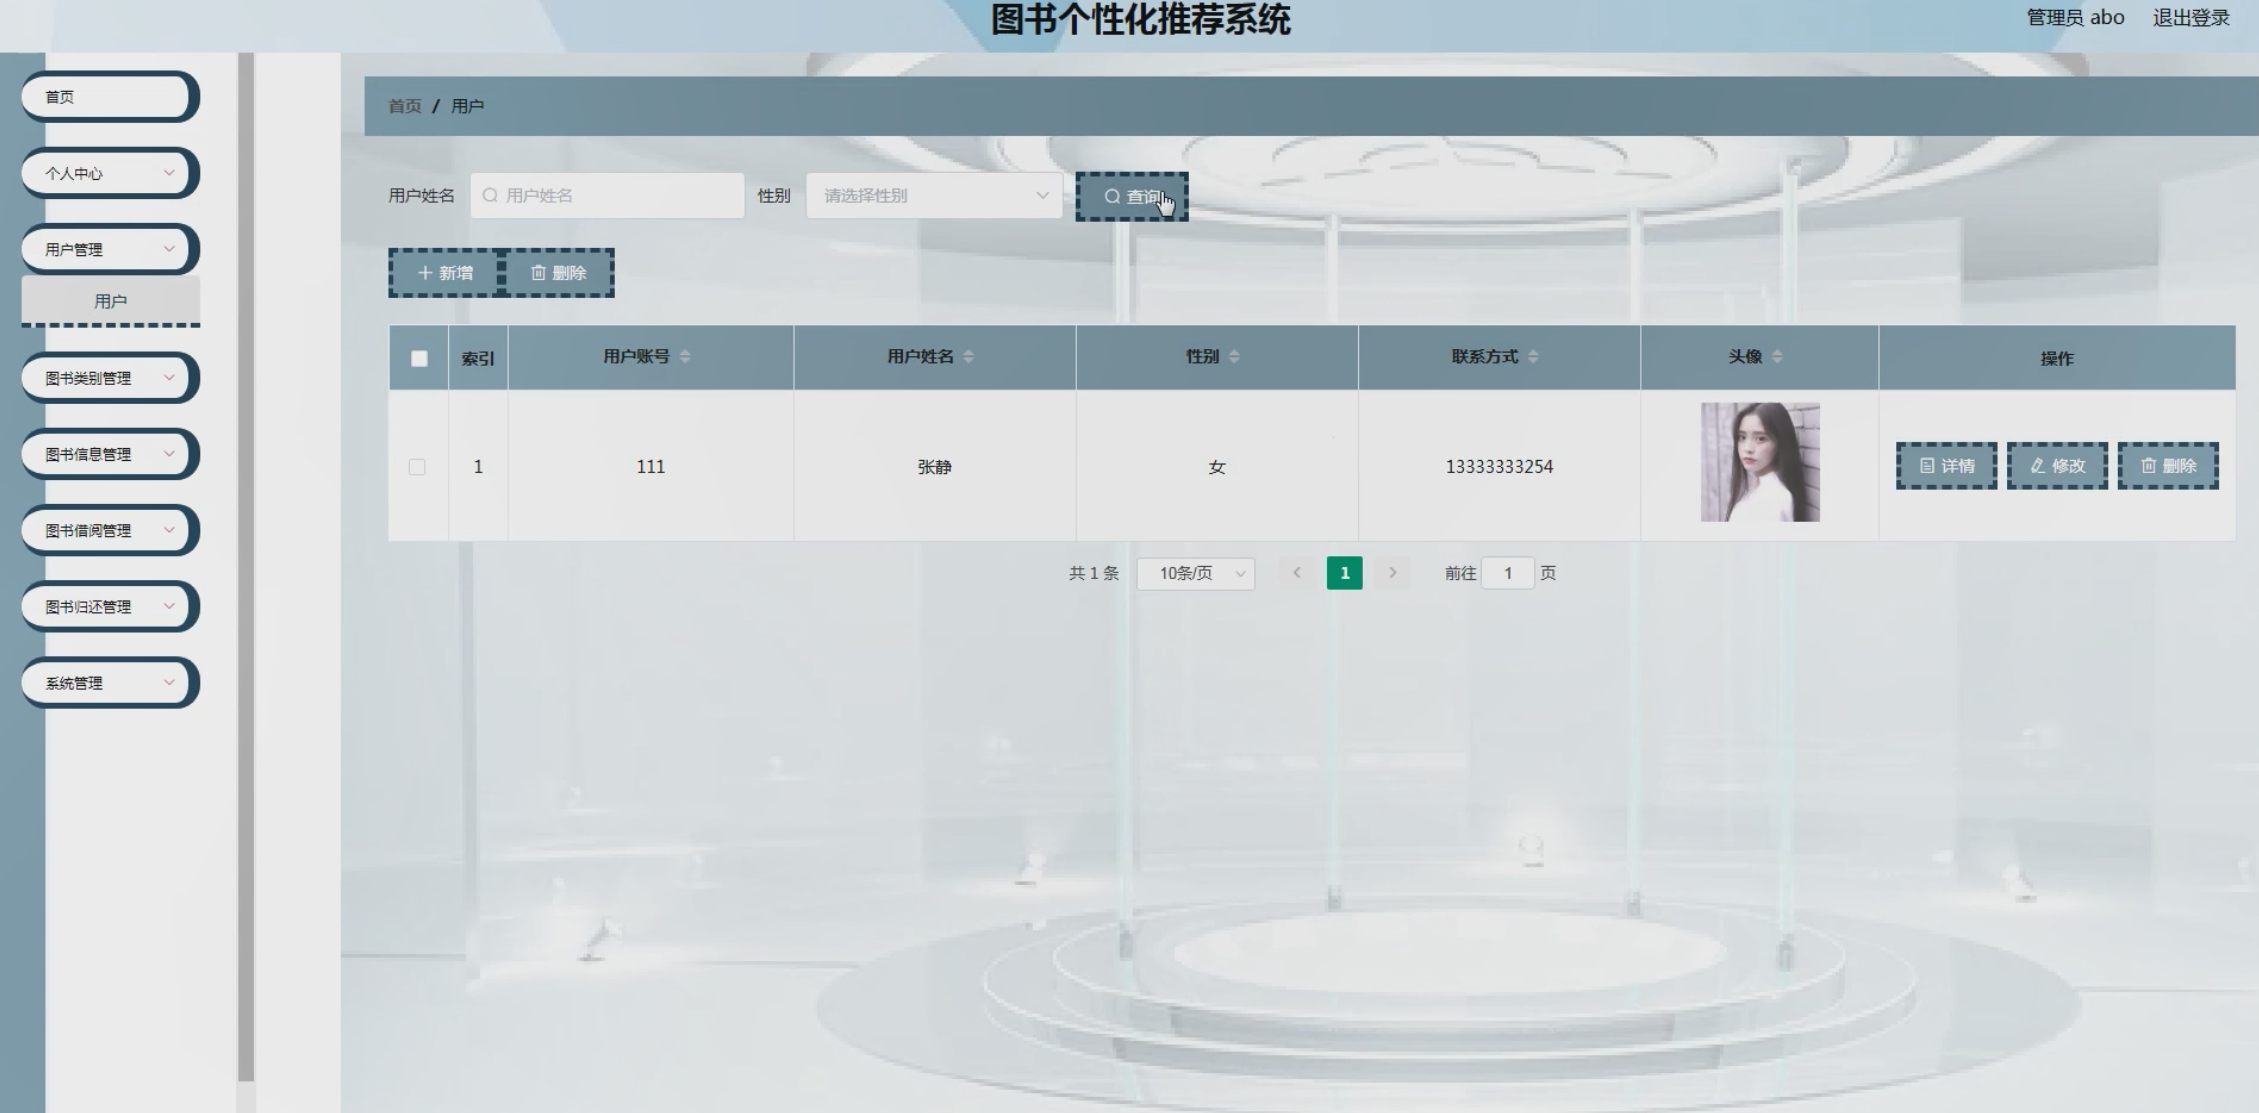
Task: Open the 请选择性别 gender dropdown
Action: pos(933,196)
